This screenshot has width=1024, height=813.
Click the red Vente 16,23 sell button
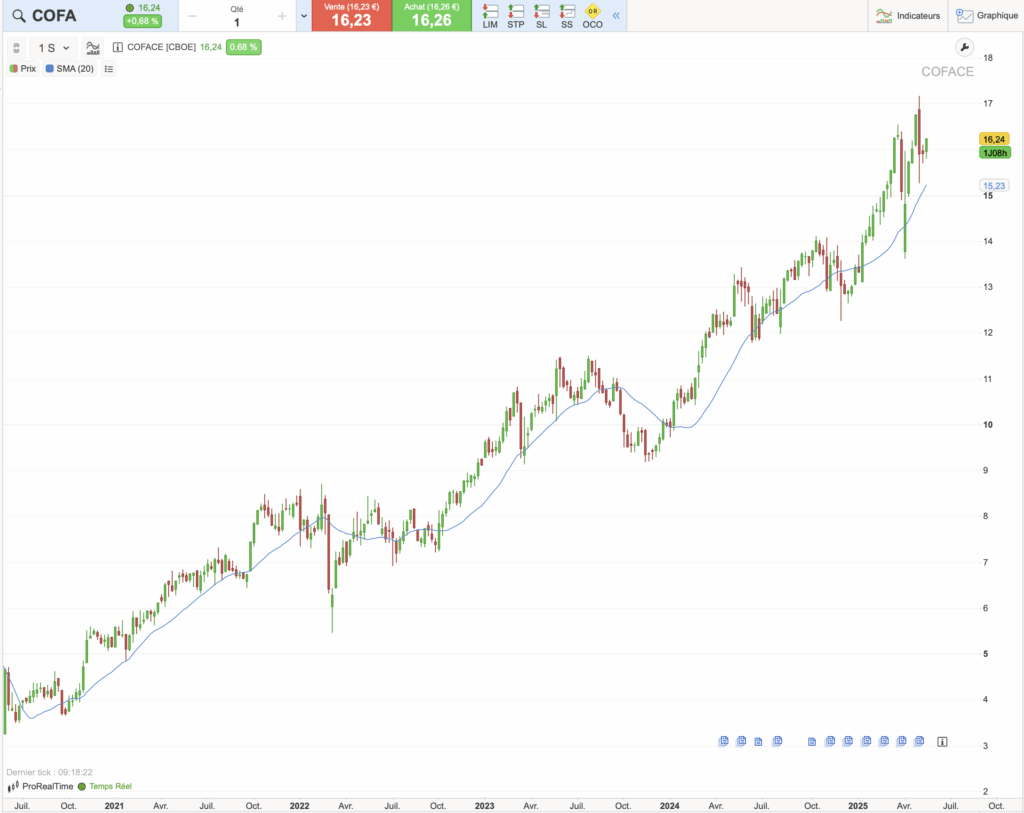[x=351, y=16]
